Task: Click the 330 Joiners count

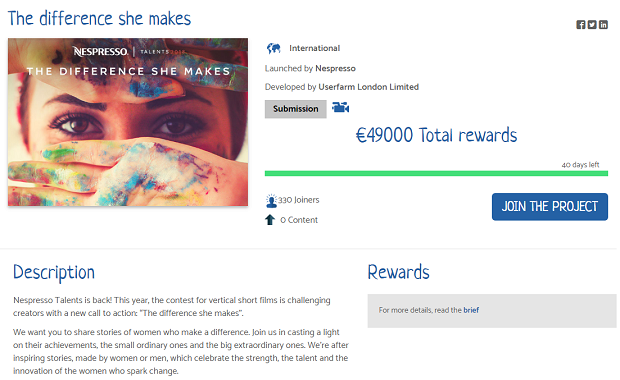Action: 299,200
